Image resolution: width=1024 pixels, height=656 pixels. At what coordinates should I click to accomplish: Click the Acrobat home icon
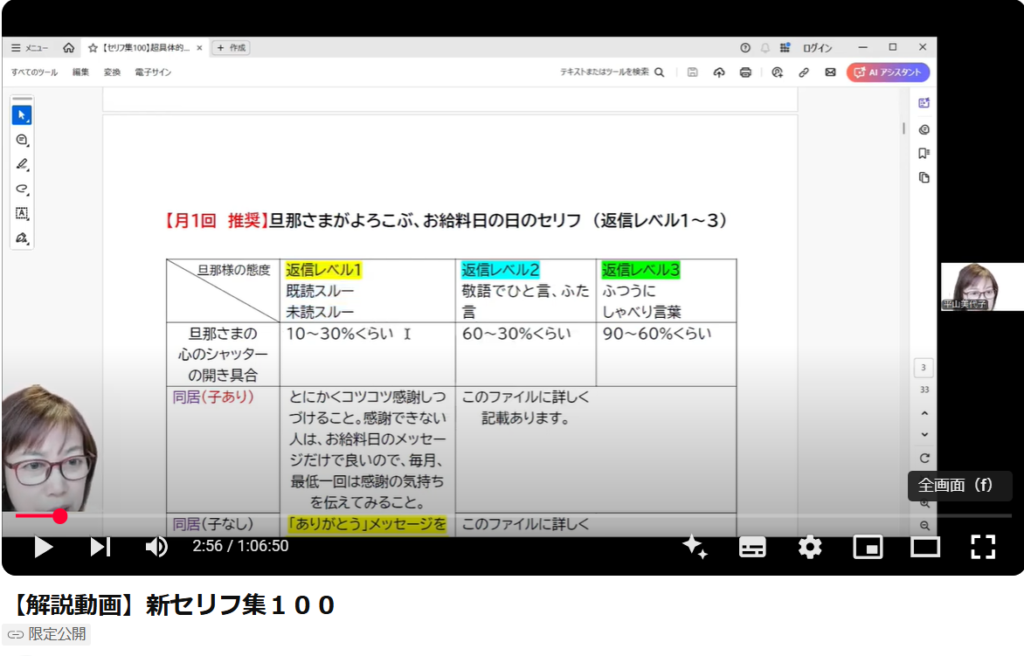[x=68, y=47]
